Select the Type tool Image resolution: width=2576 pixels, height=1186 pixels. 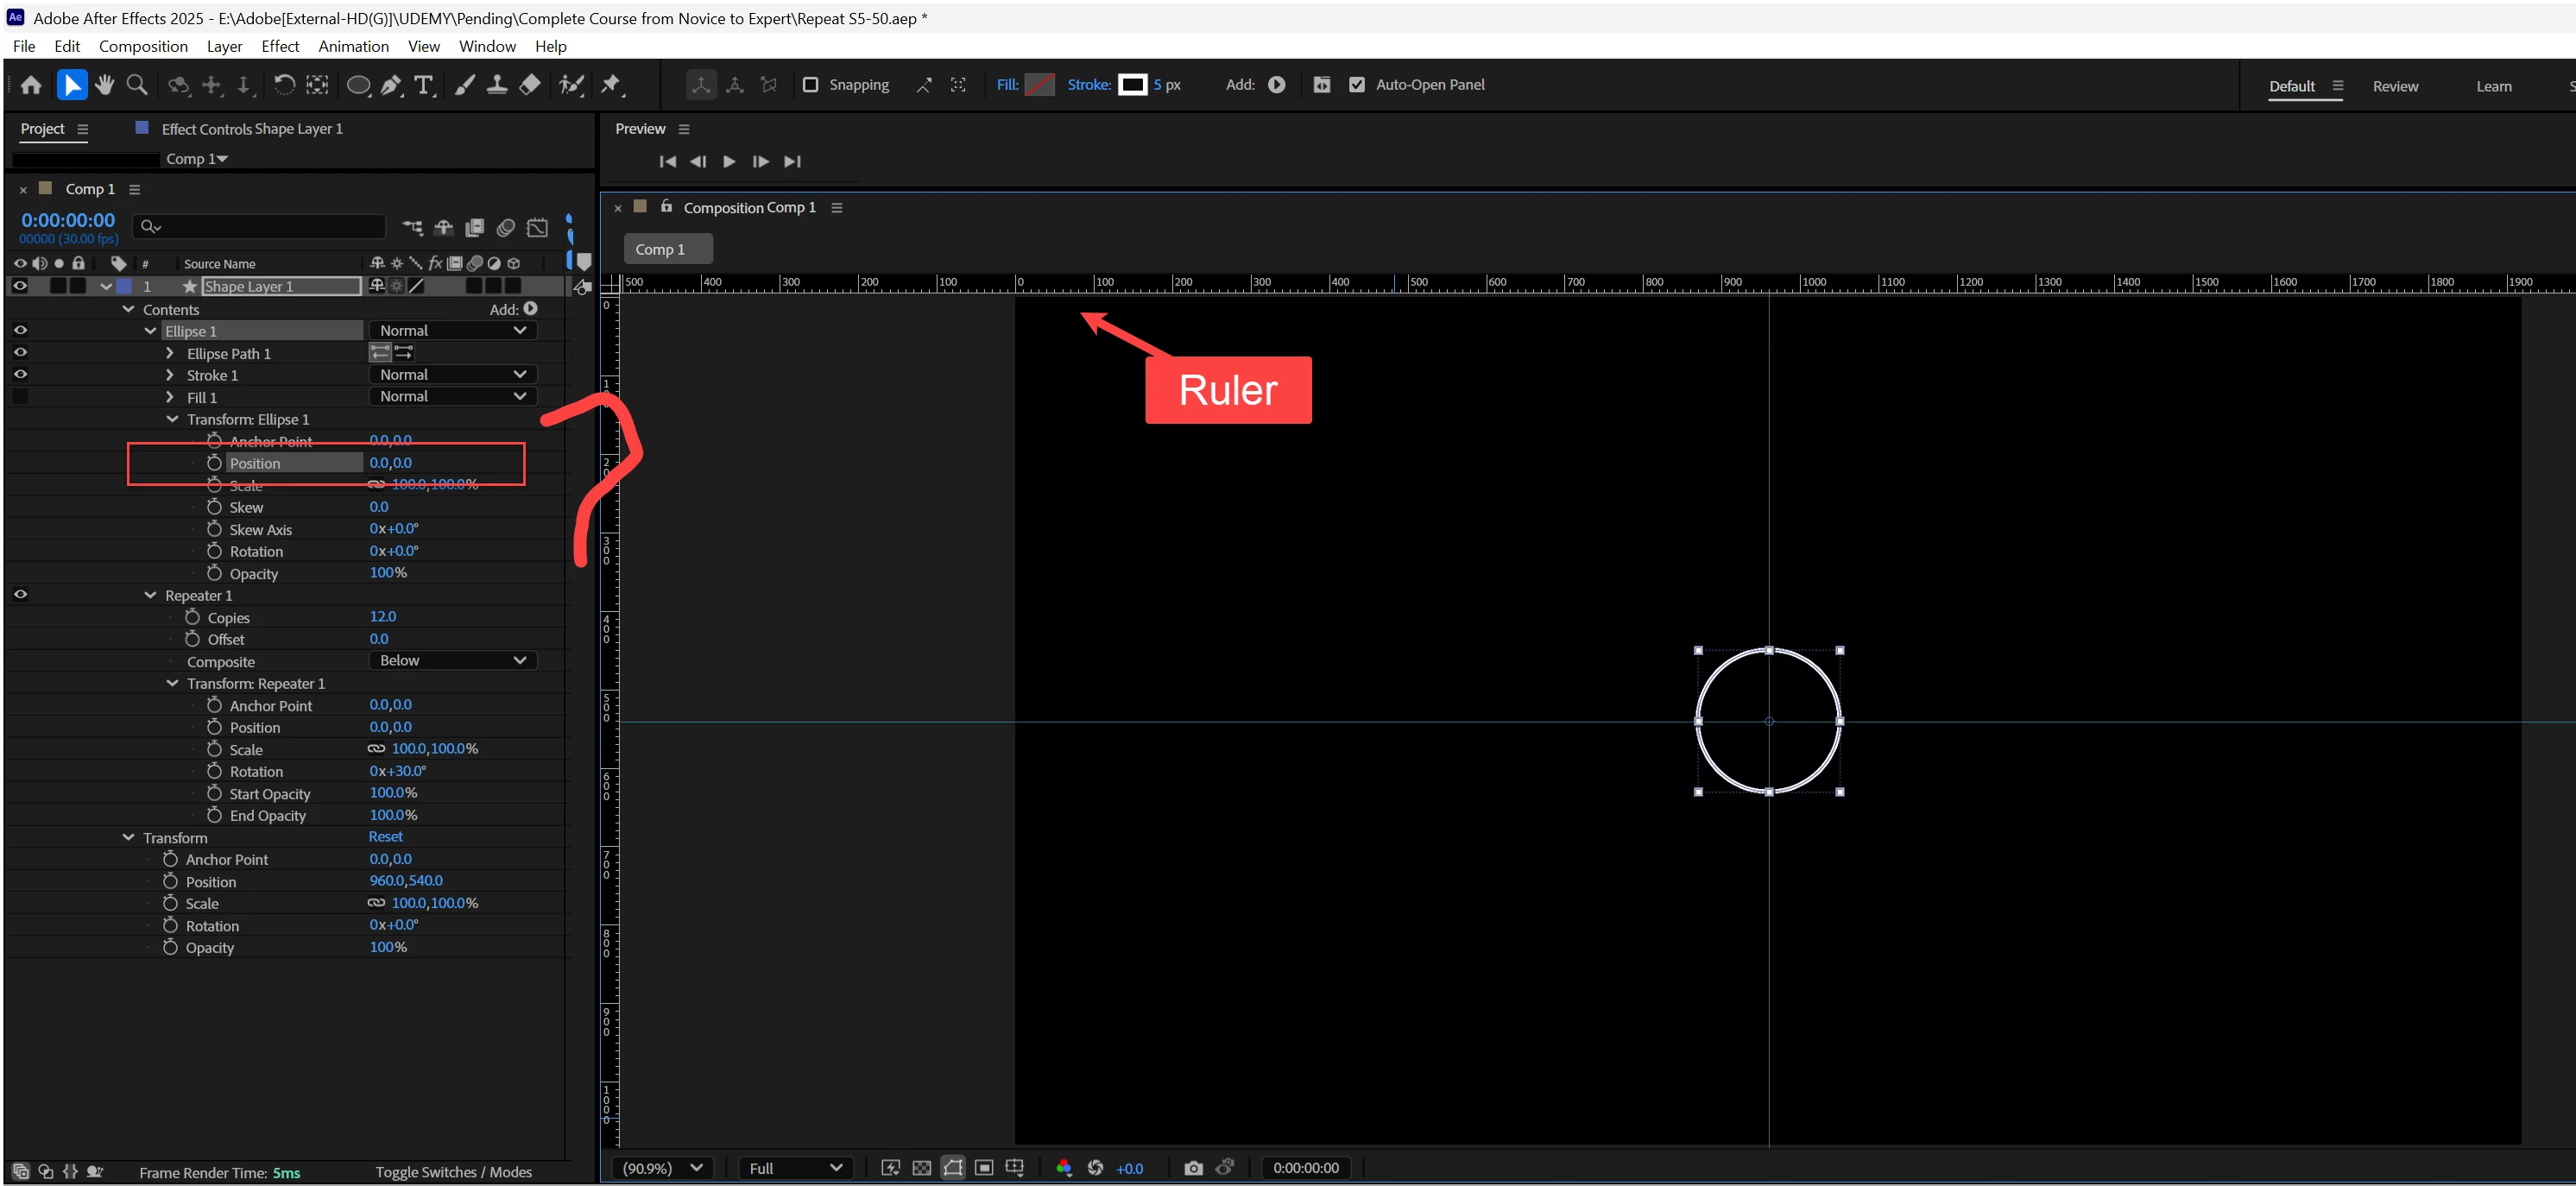point(424,85)
